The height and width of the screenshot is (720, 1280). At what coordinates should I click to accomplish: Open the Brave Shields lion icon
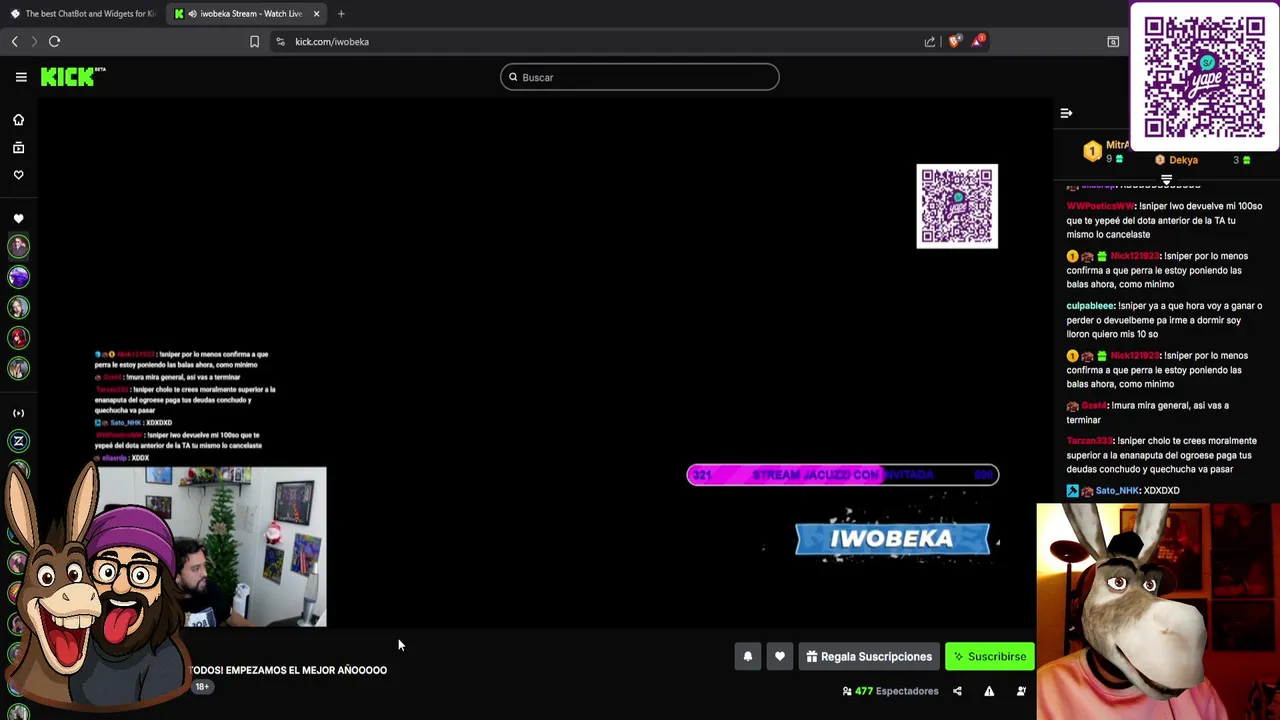tap(954, 41)
